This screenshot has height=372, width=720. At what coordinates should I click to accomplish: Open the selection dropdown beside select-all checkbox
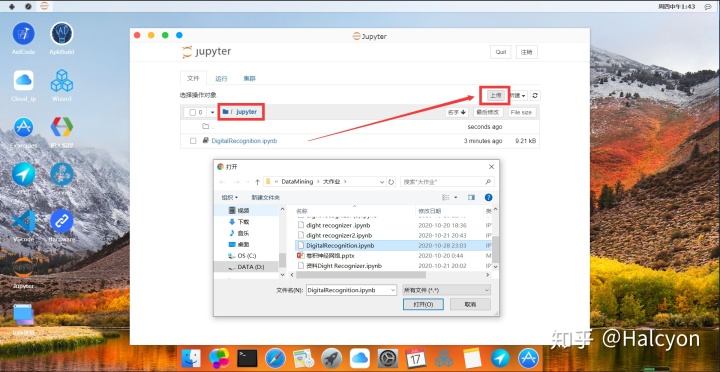[x=212, y=113]
